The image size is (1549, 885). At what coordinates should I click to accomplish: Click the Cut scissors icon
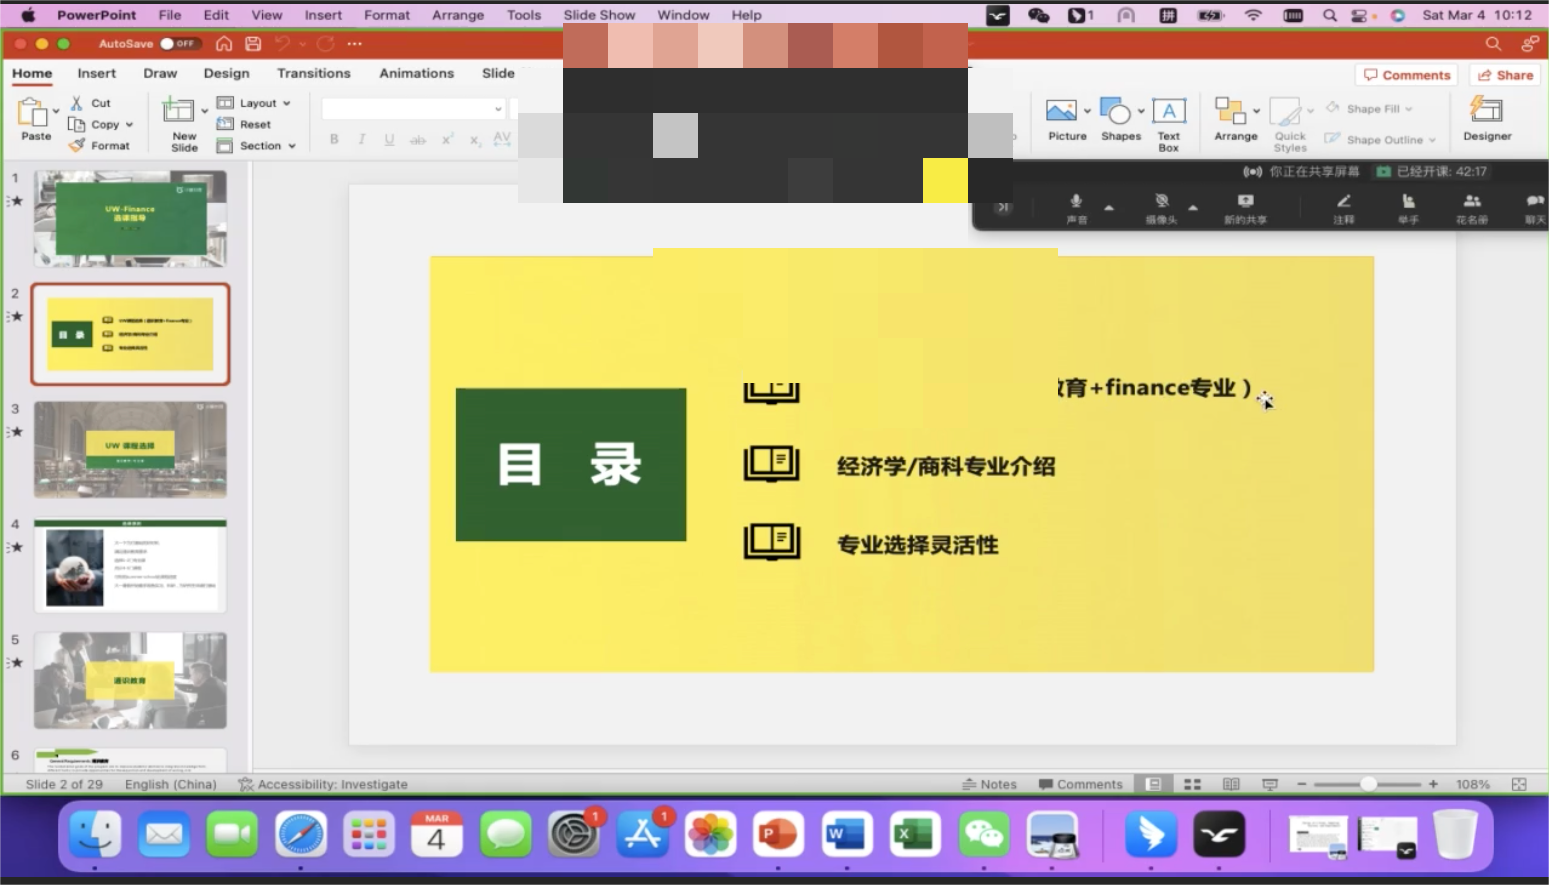[77, 103]
